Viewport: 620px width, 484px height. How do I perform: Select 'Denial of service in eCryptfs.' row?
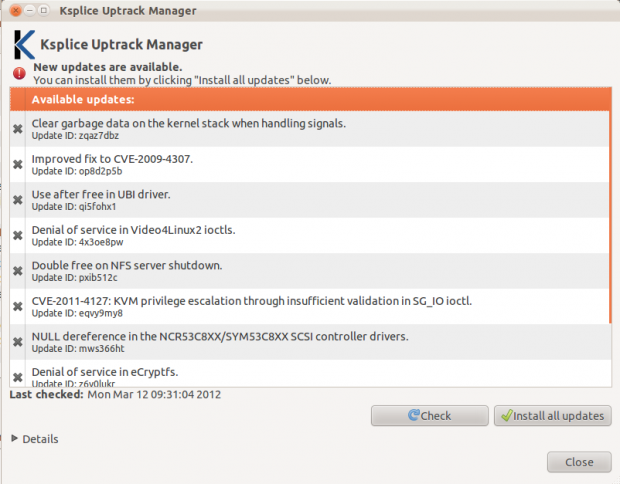[310, 373]
